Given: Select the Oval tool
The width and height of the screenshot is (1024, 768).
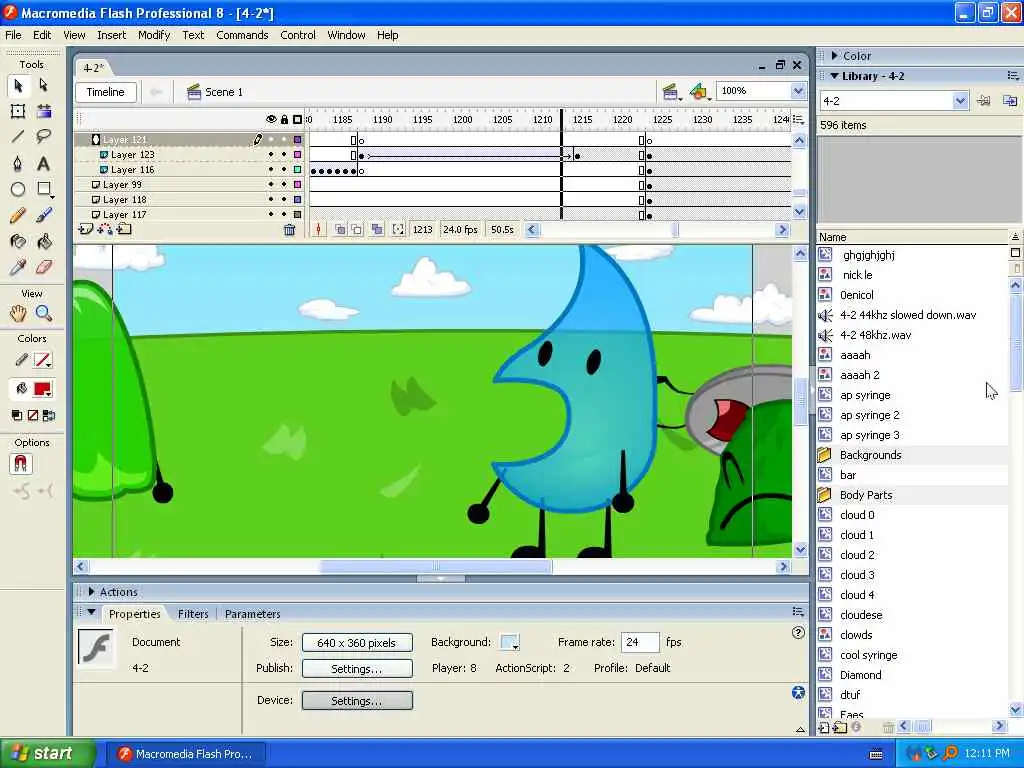Looking at the screenshot, I should point(18,189).
